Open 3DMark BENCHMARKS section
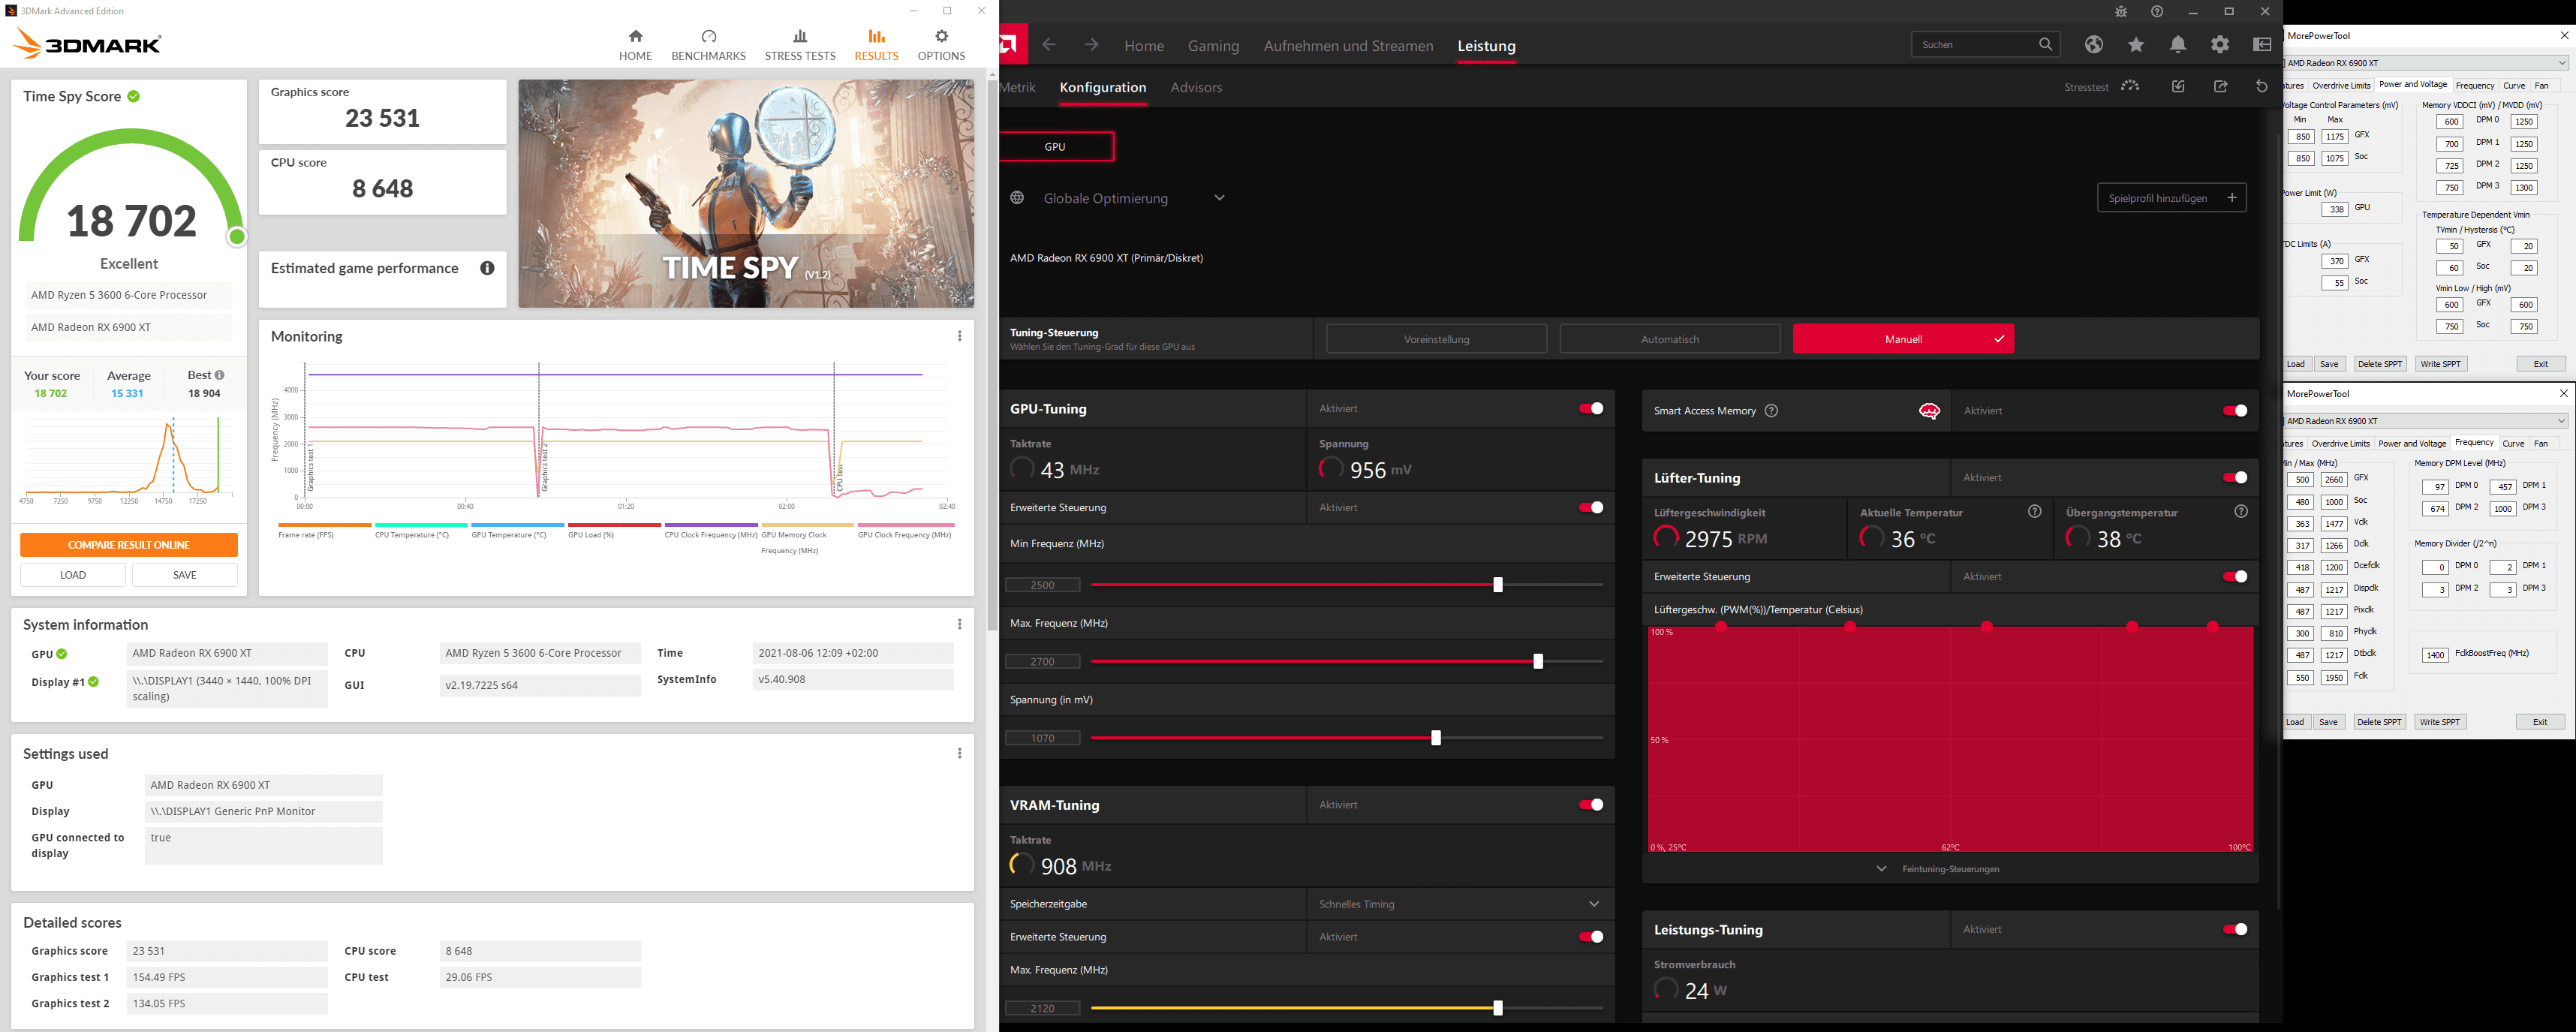This screenshot has width=2576, height=1032. pos(708,46)
